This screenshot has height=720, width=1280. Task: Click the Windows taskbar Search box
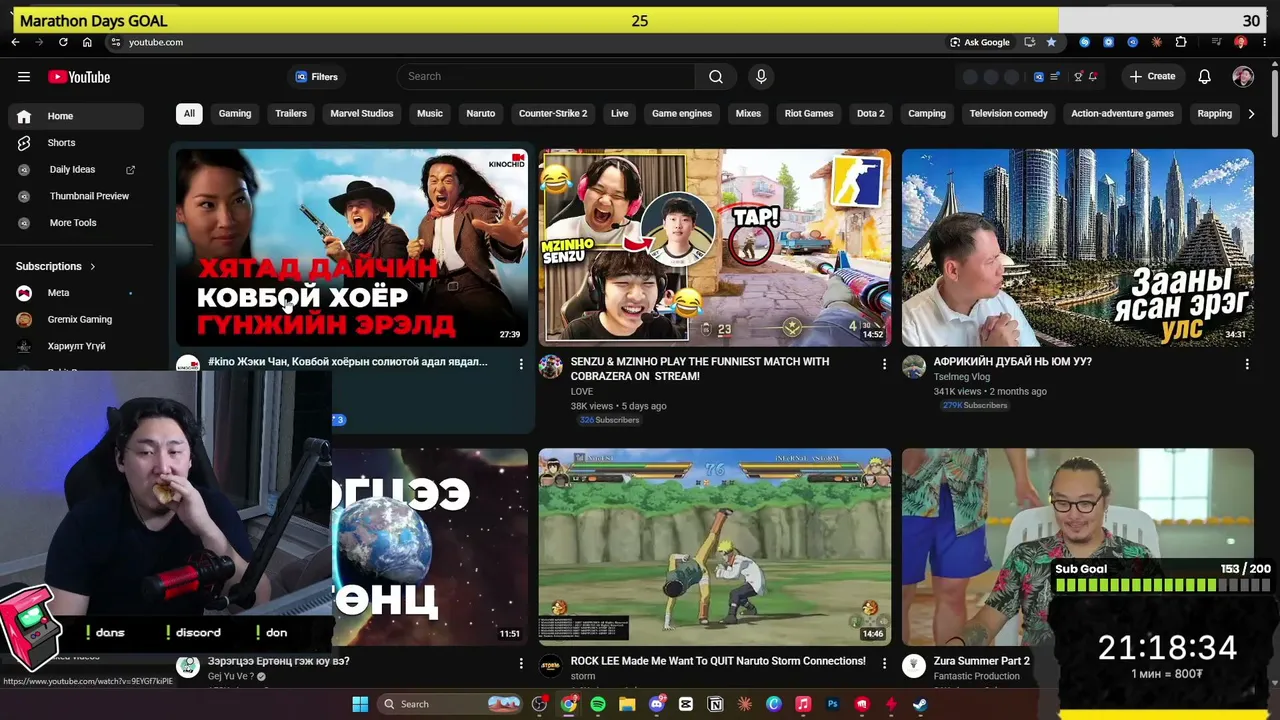click(x=450, y=704)
